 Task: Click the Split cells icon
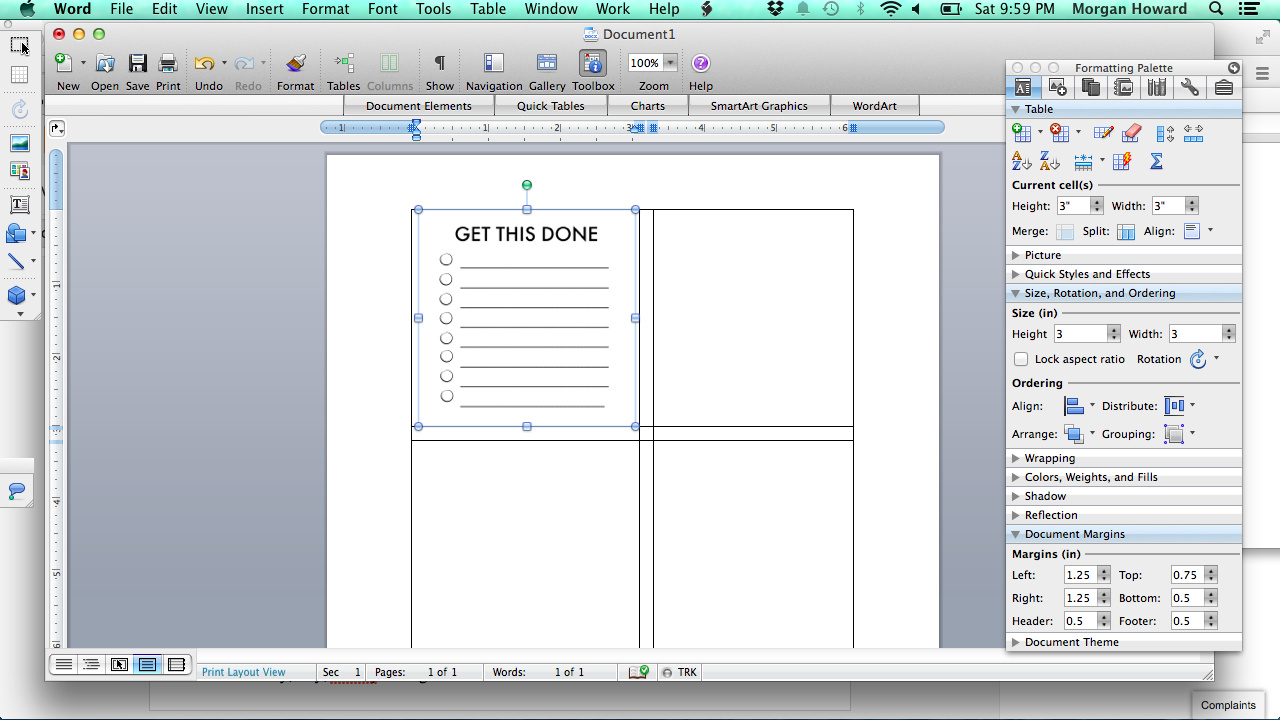click(x=1126, y=232)
